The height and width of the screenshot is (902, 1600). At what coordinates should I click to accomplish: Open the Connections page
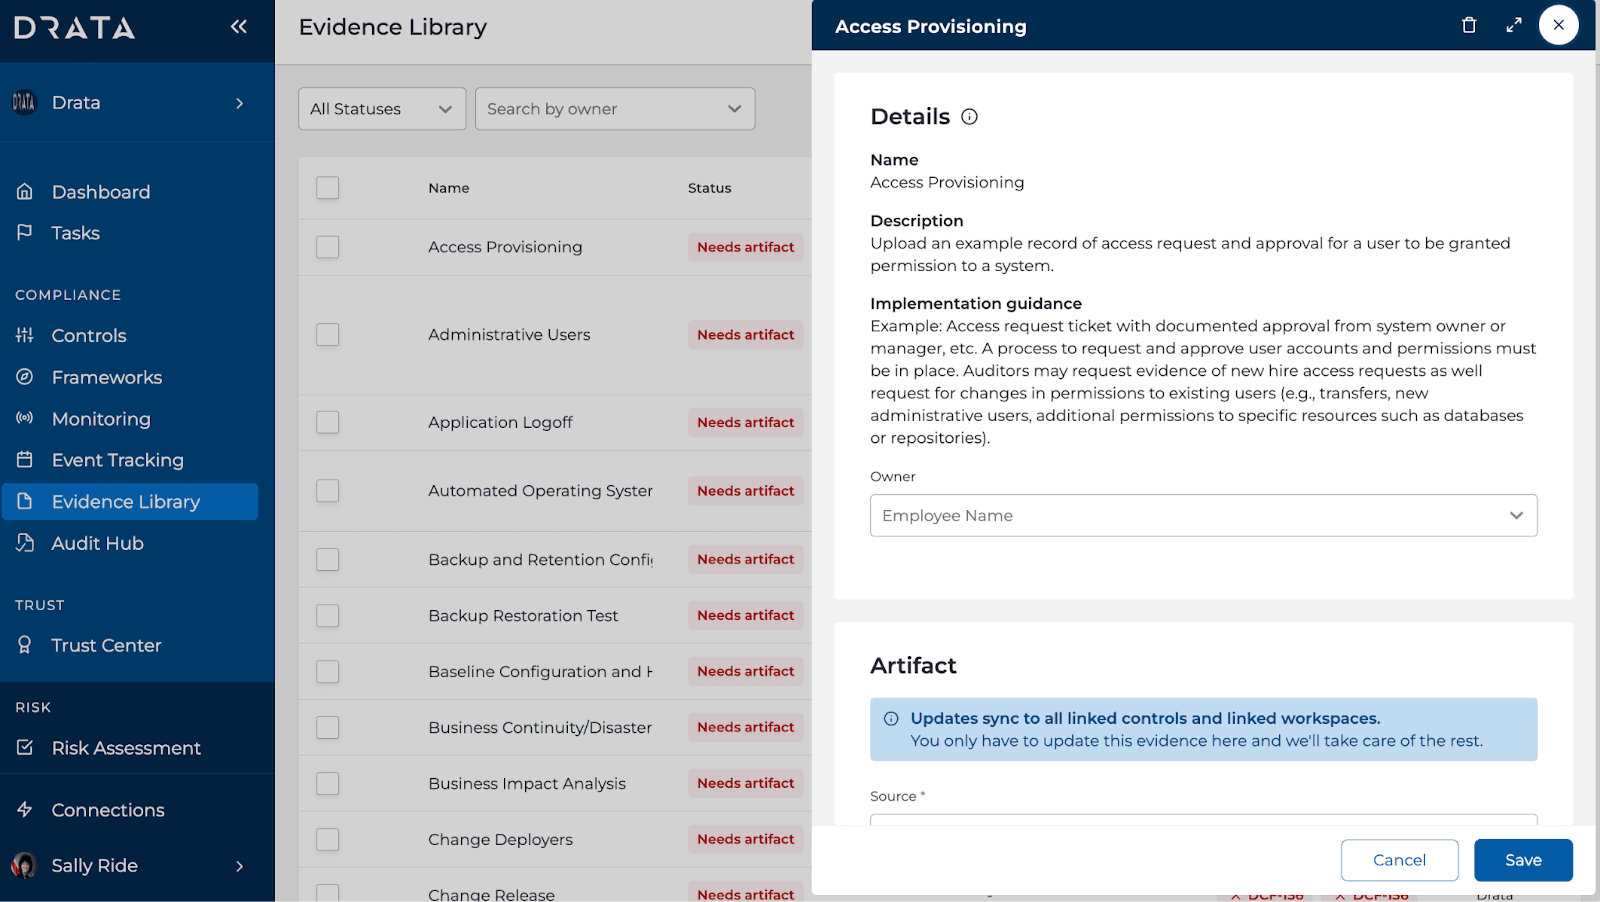[x=108, y=810]
